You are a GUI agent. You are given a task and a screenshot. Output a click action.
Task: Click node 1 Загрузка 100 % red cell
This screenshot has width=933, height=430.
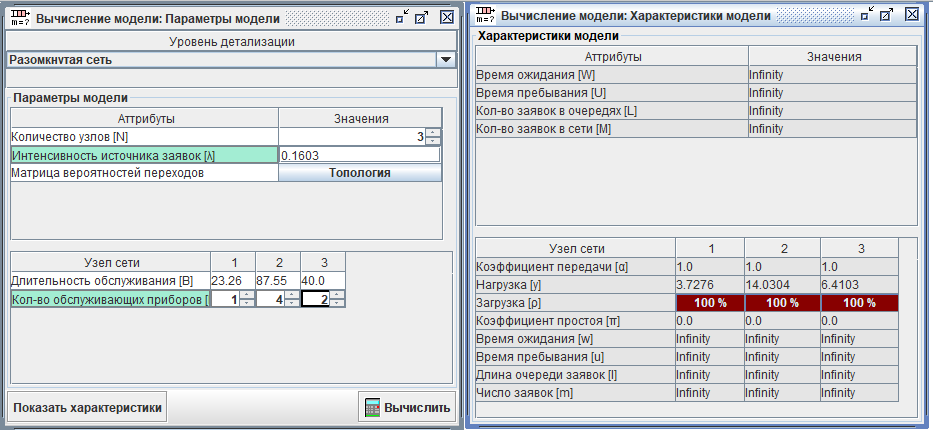click(x=710, y=303)
